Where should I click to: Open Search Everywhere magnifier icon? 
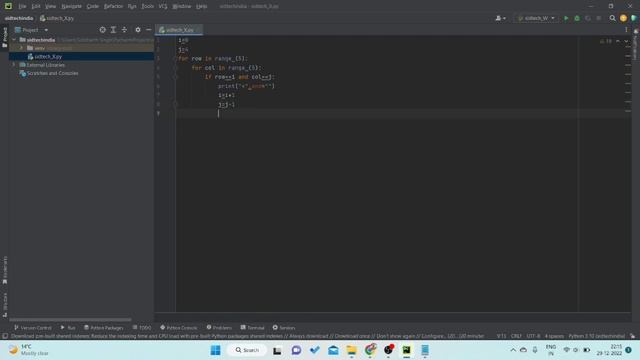[612, 18]
